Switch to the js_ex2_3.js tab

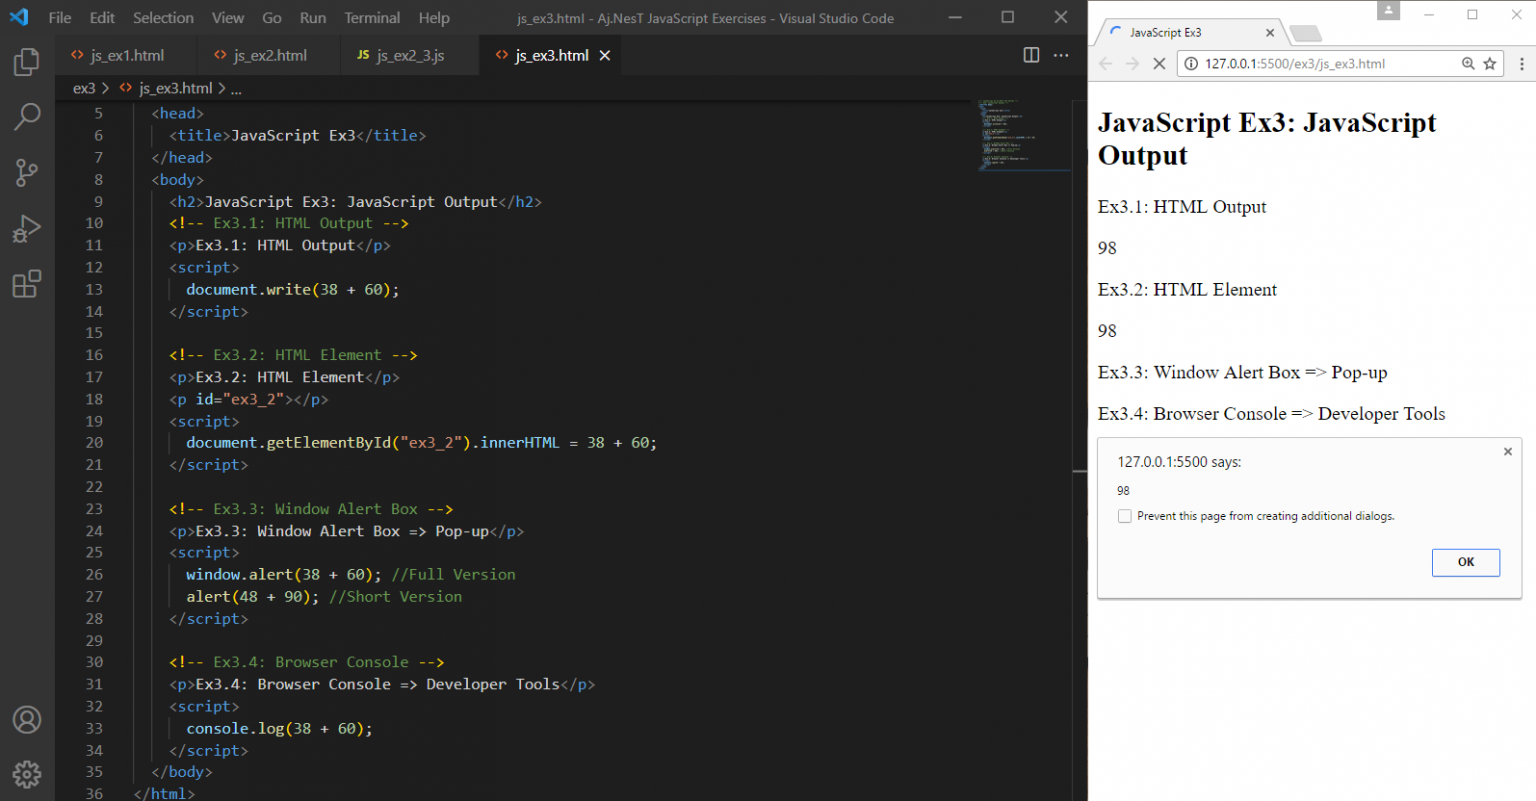[410, 55]
